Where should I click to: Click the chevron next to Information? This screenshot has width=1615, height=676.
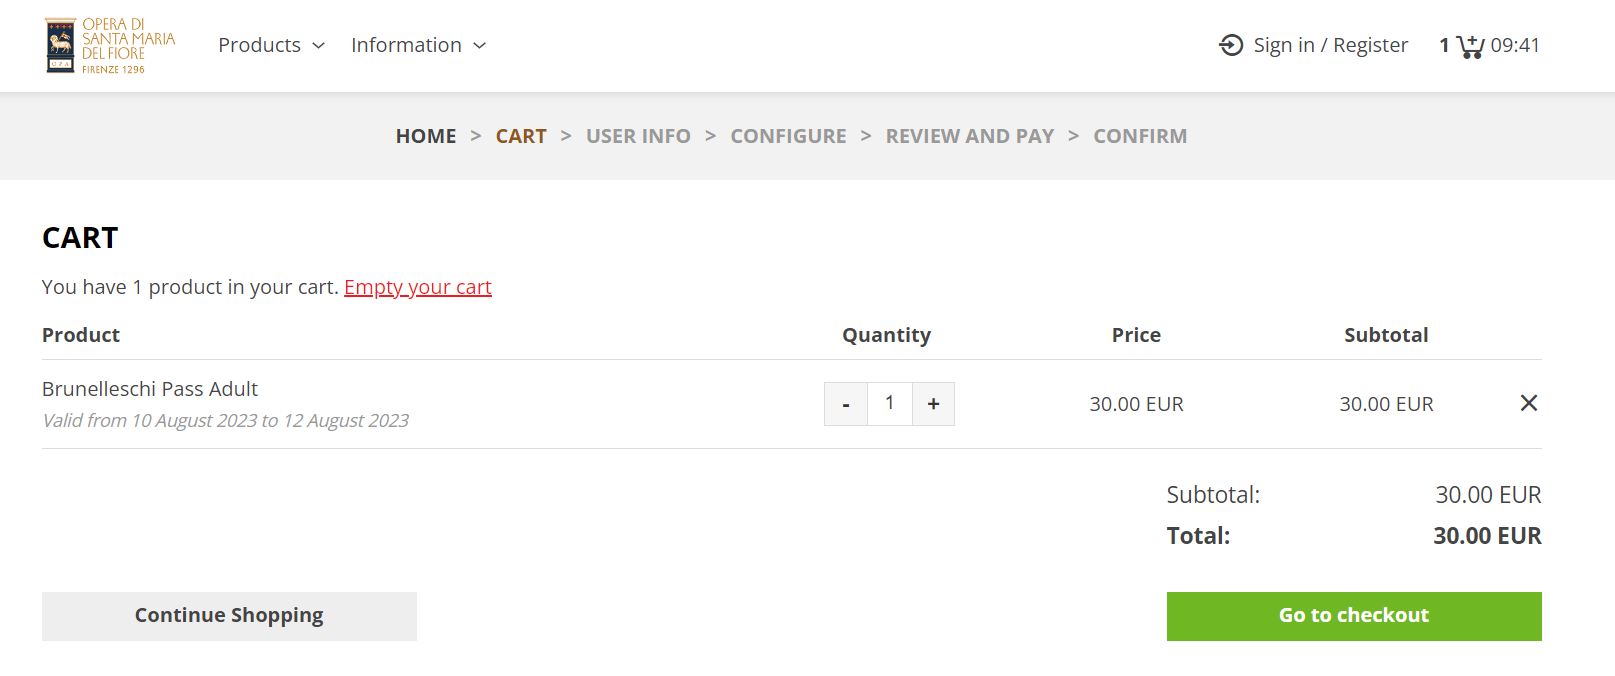pyautogui.click(x=480, y=46)
